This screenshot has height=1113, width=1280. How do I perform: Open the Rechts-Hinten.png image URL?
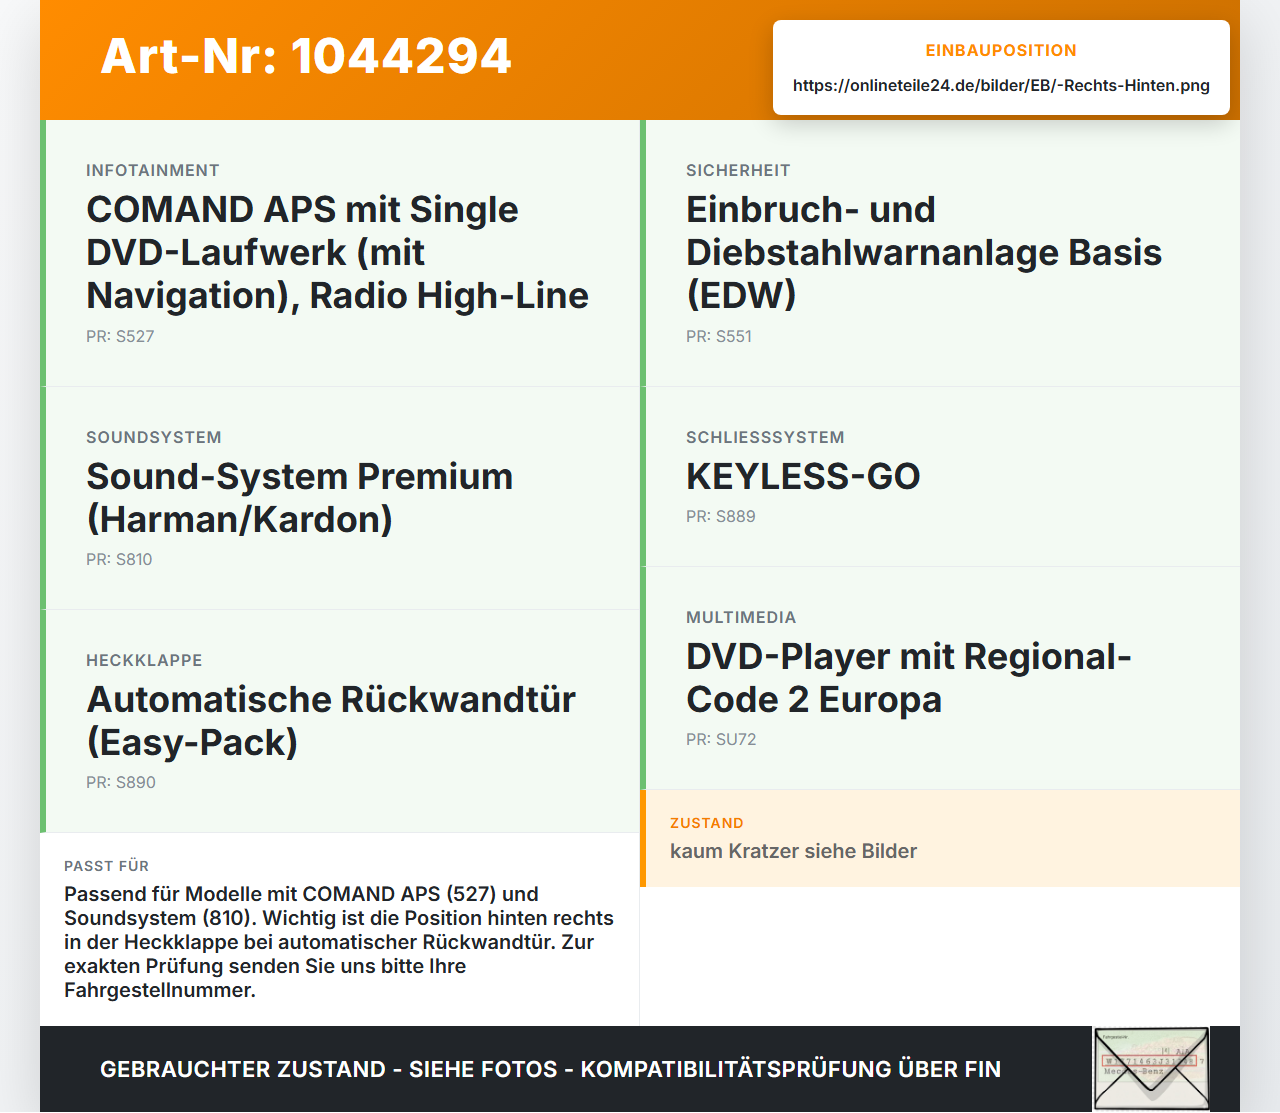click(1001, 85)
